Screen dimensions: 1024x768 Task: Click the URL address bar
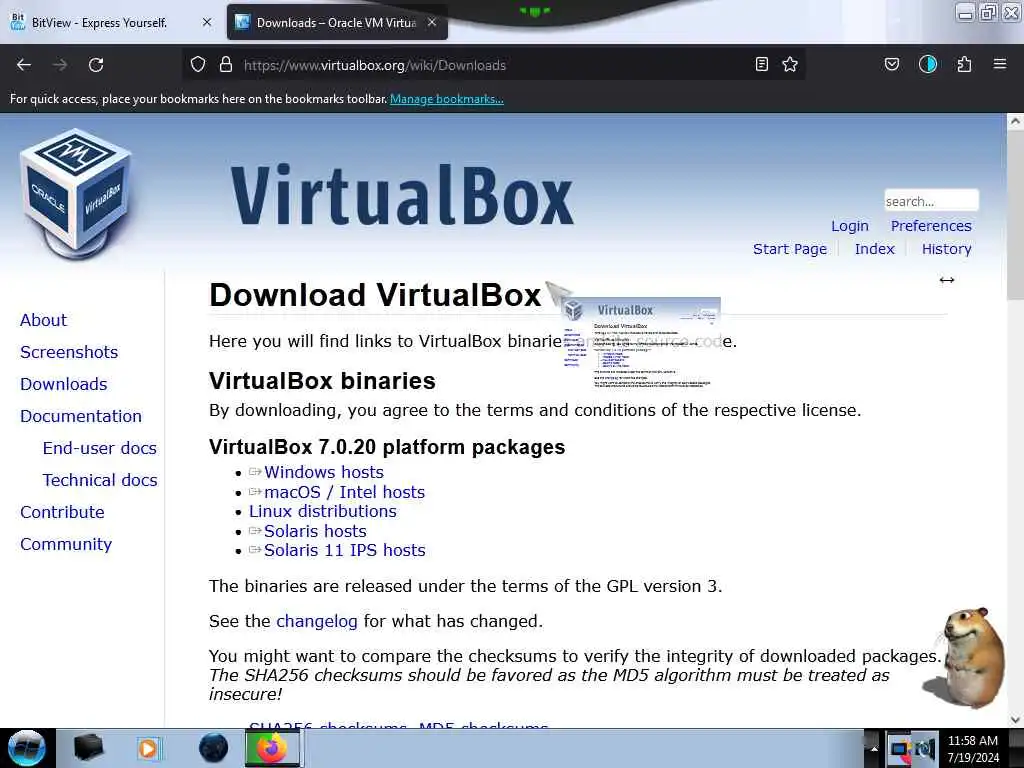point(494,65)
